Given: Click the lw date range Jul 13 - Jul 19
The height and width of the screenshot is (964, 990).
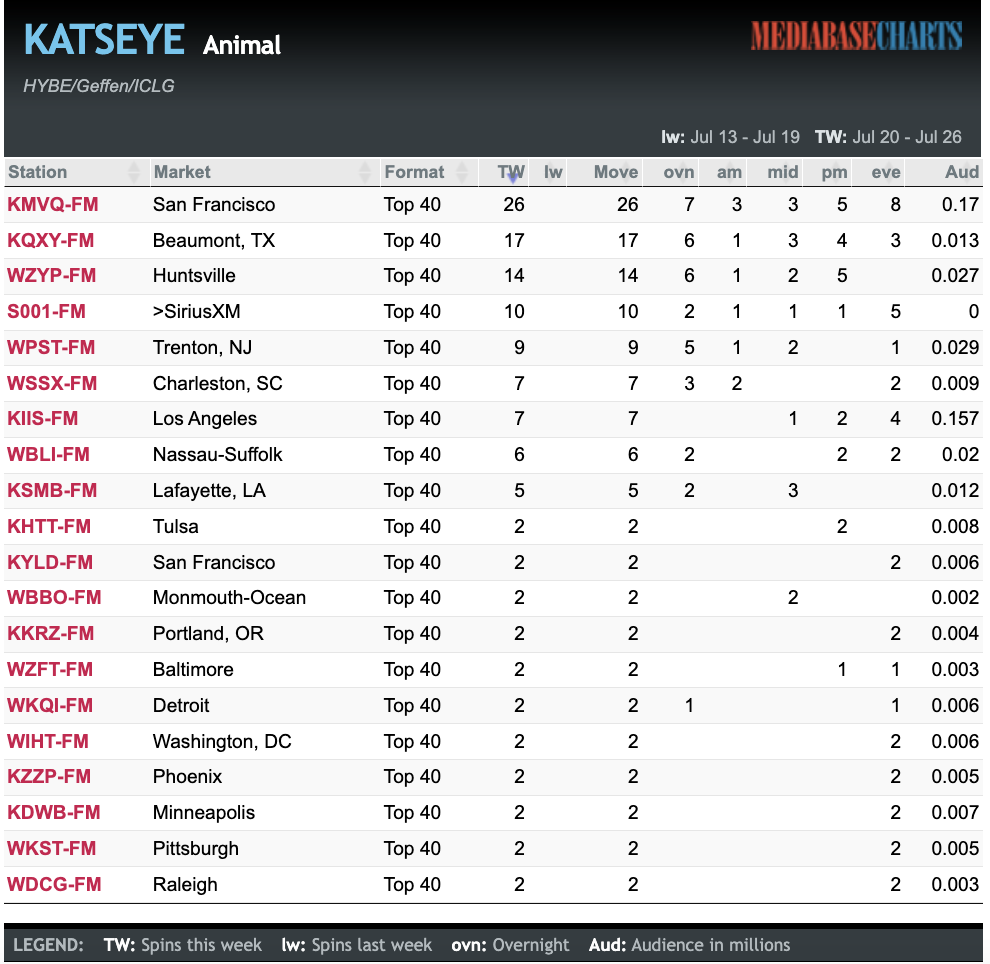Looking at the screenshot, I should [x=731, y=137].
